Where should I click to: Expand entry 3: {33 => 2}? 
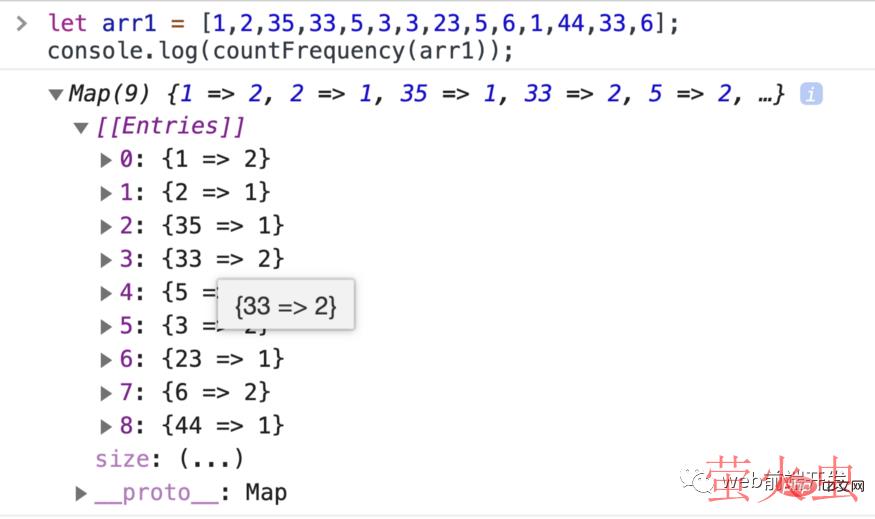point(105,260)
